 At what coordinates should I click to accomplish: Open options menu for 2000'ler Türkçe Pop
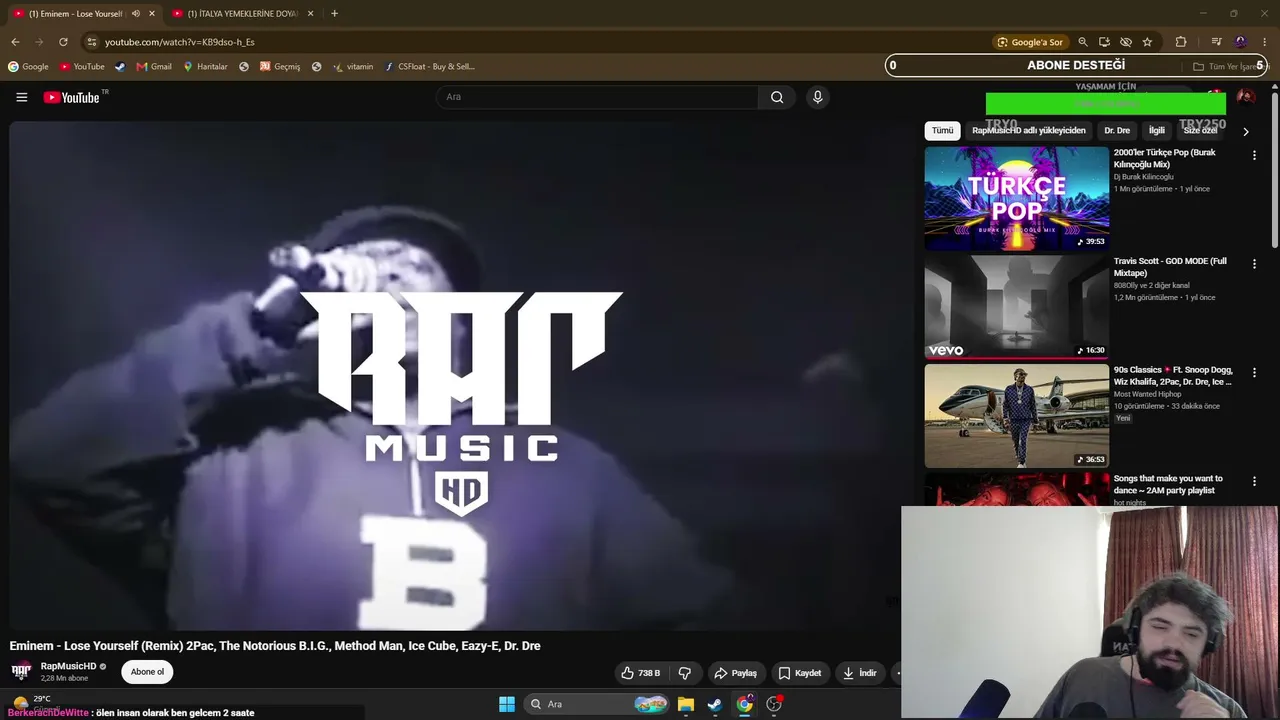(x=1254, y=155)
